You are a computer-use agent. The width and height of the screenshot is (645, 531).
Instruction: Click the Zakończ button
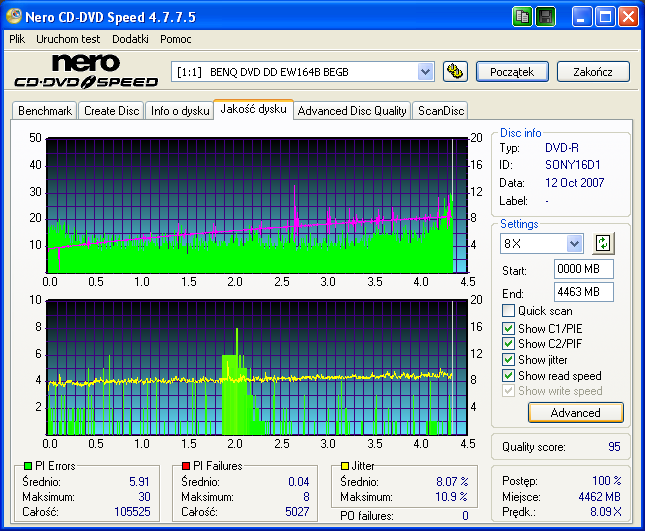click(593, 72)
